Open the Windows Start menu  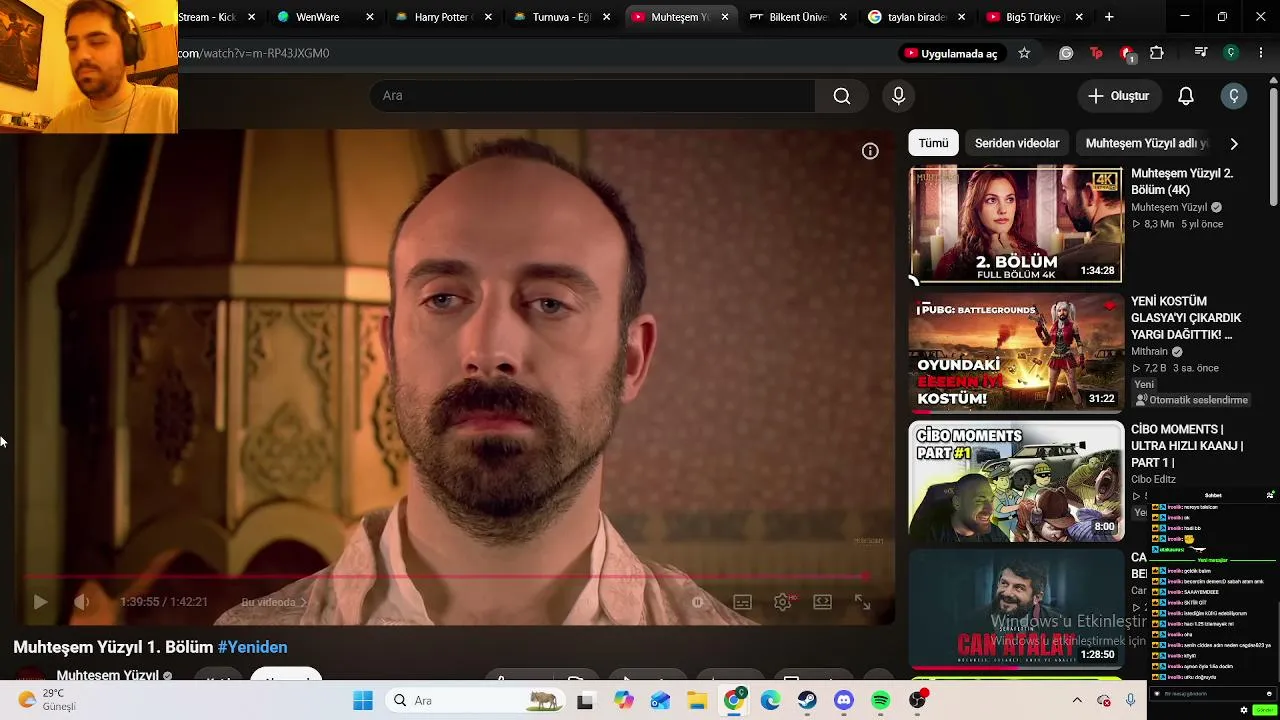363,701
